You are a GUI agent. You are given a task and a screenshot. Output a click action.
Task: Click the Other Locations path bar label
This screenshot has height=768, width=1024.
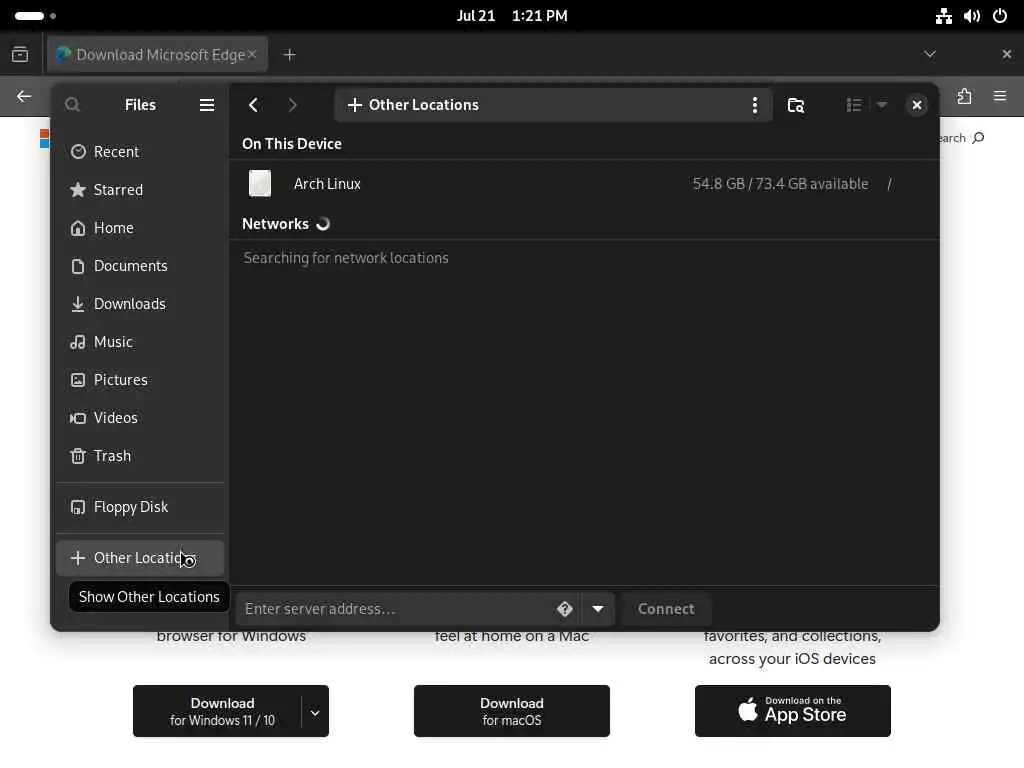pos(424,105)
